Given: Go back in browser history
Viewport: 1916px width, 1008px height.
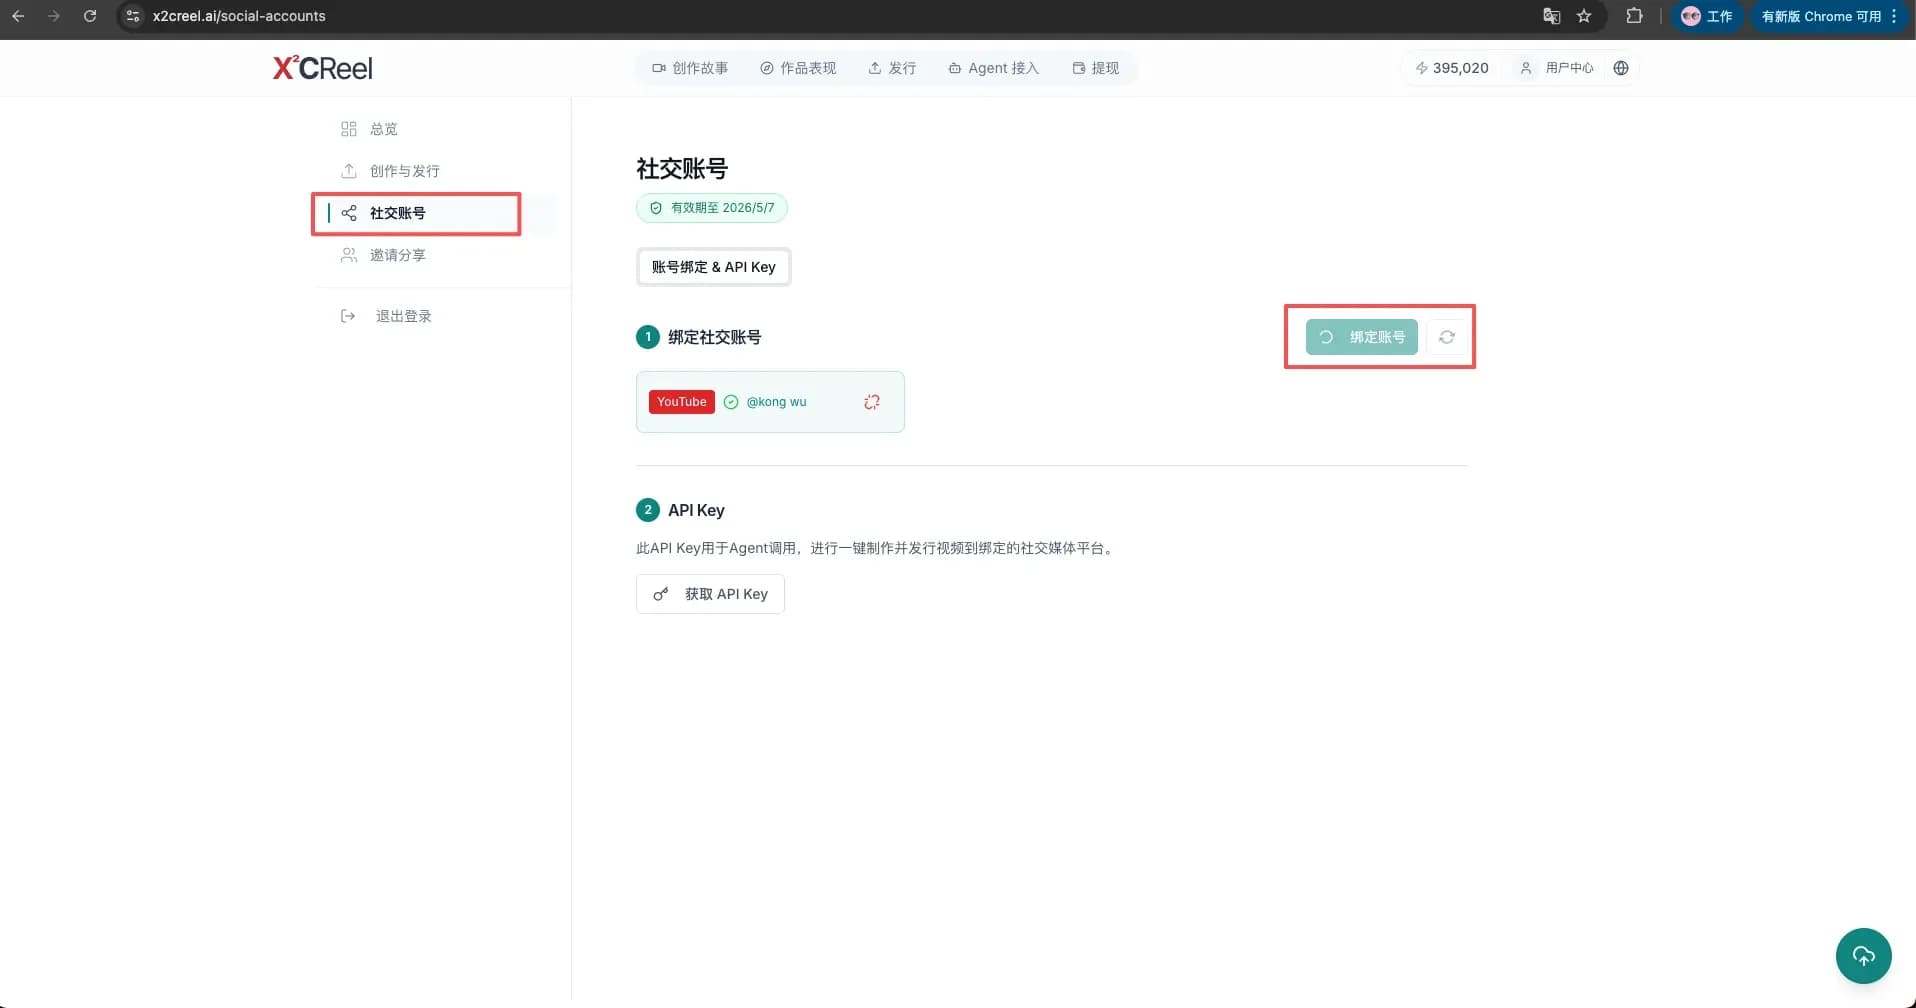Looking at the screenshot, I should (18, 16).
